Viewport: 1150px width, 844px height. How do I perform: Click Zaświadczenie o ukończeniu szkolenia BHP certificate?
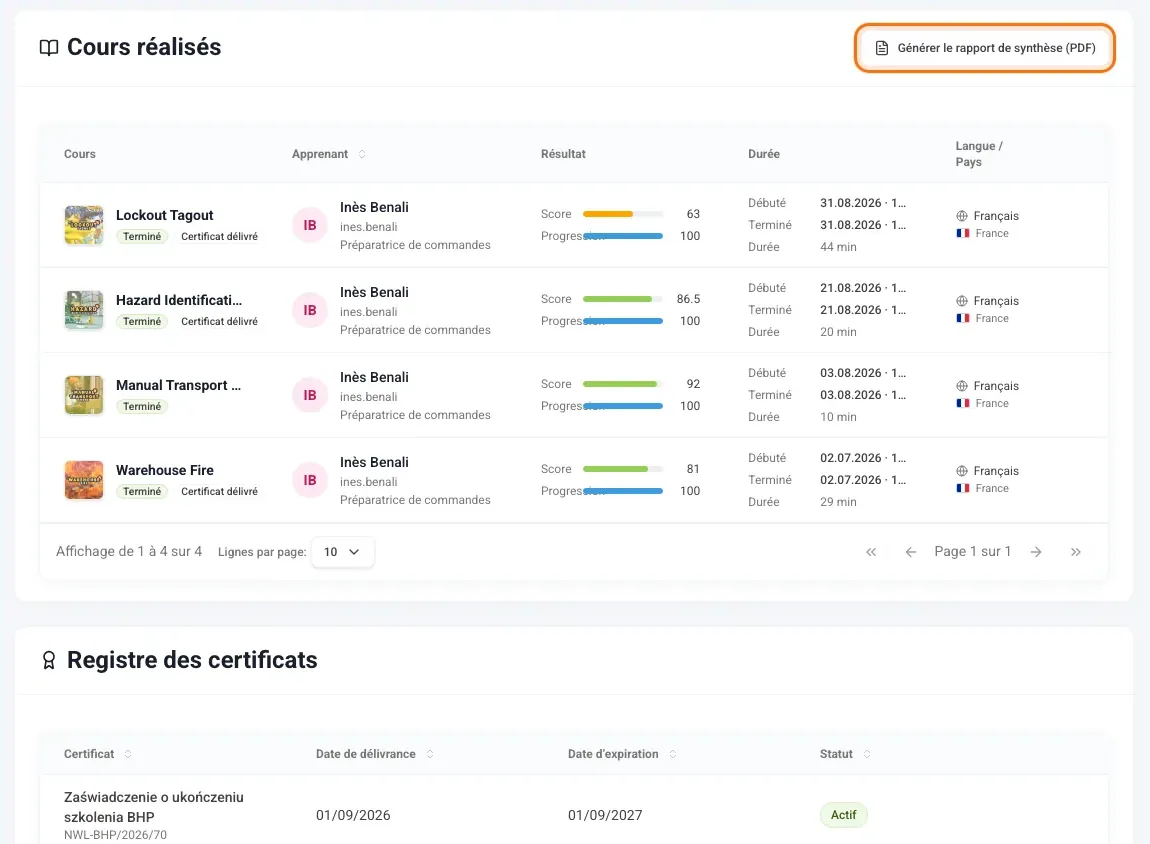[x=153, y=807]
